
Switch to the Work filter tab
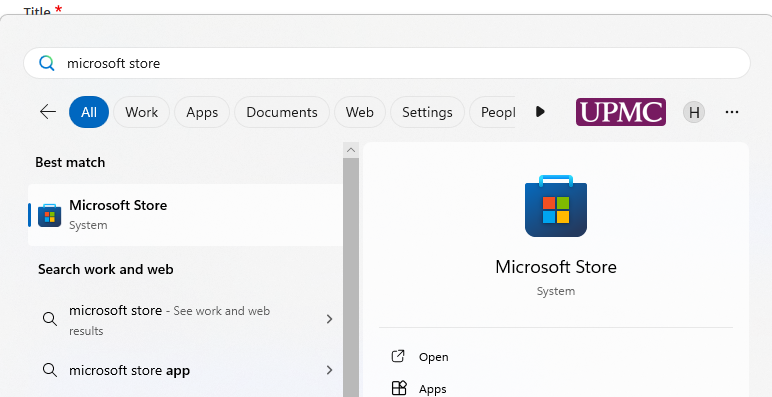[x=141, y=112]
